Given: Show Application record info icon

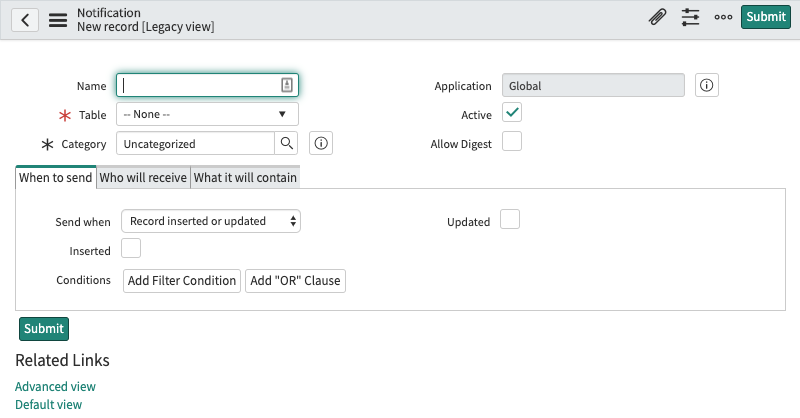Looking at the screenshot, I should point(707,85).
